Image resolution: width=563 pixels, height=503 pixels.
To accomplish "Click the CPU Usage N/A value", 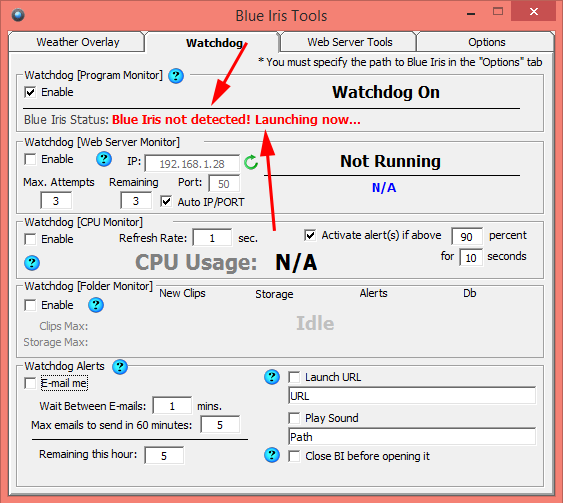I will 296,262.
